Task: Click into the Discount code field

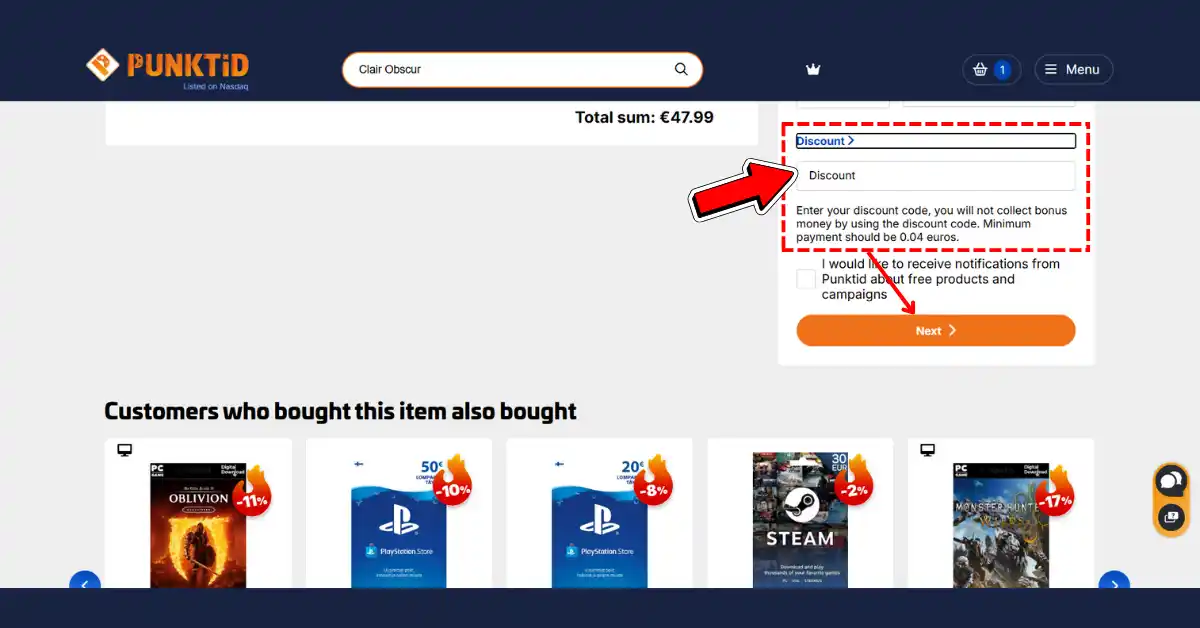Action: click(935, 175)
